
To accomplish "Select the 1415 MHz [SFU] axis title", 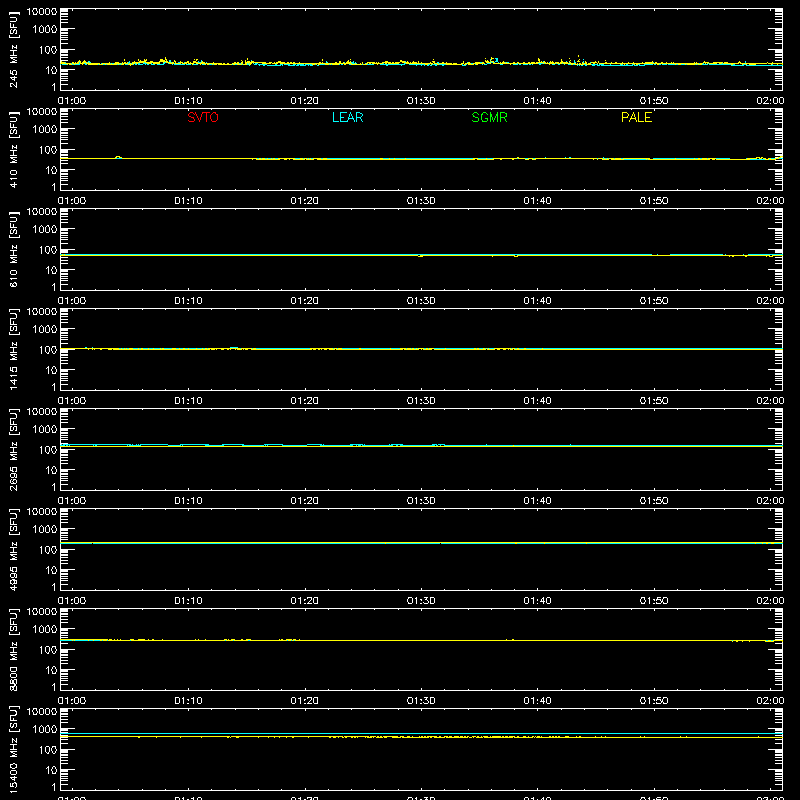I will (x=13, y=349).
